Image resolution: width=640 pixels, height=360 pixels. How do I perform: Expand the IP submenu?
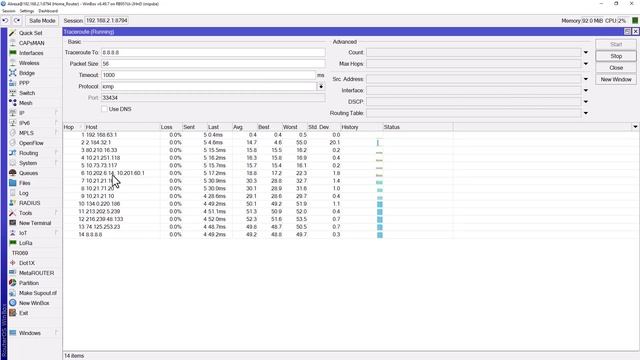click(56, 113)
